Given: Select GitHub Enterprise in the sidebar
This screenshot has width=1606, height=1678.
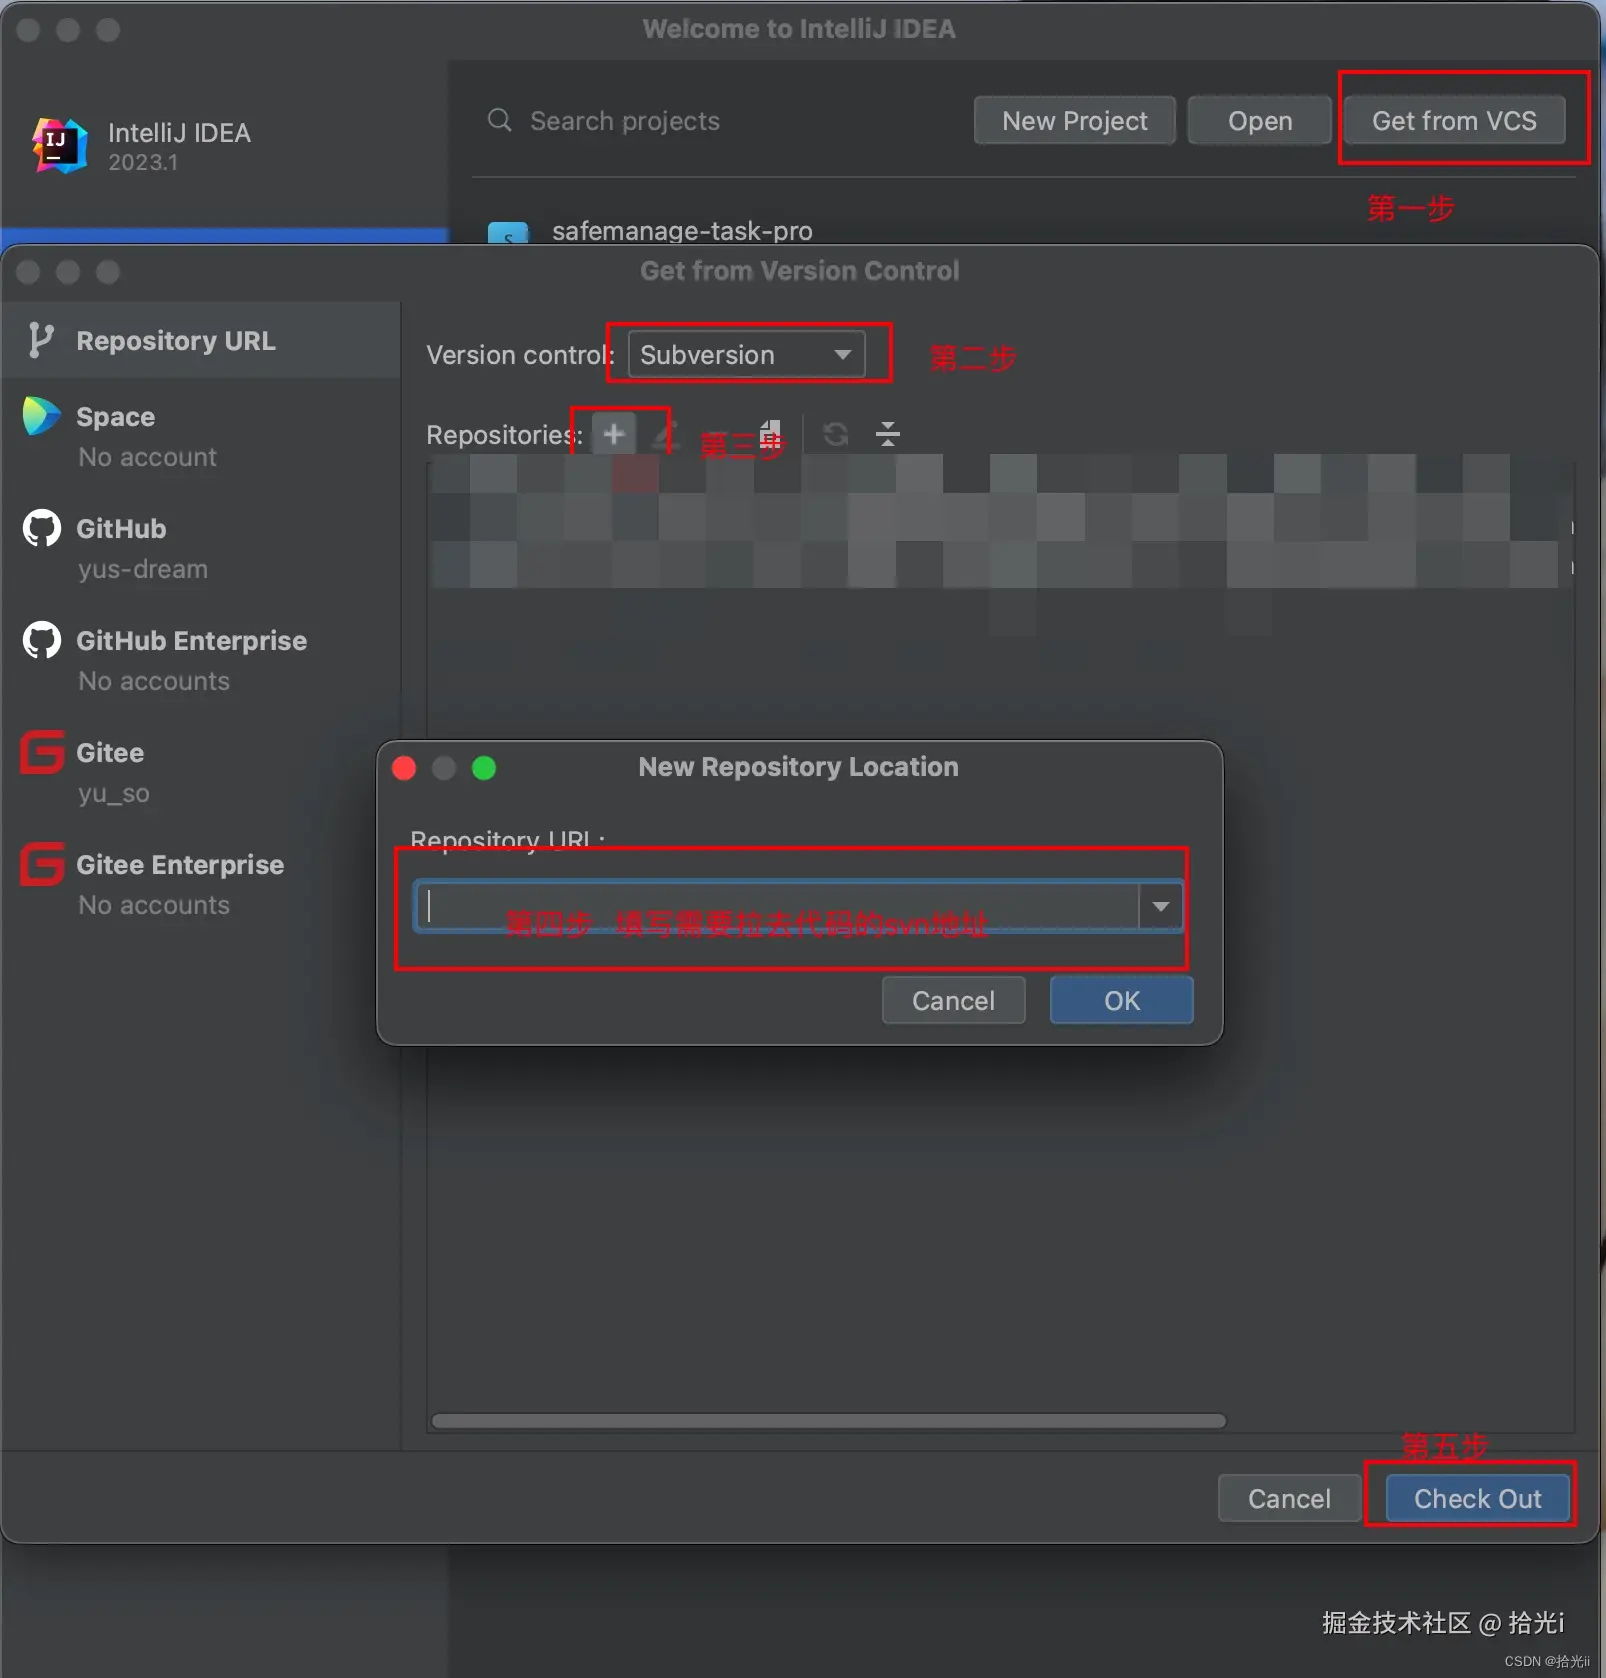Looking at the screenshot, I should tap(201, 660).
